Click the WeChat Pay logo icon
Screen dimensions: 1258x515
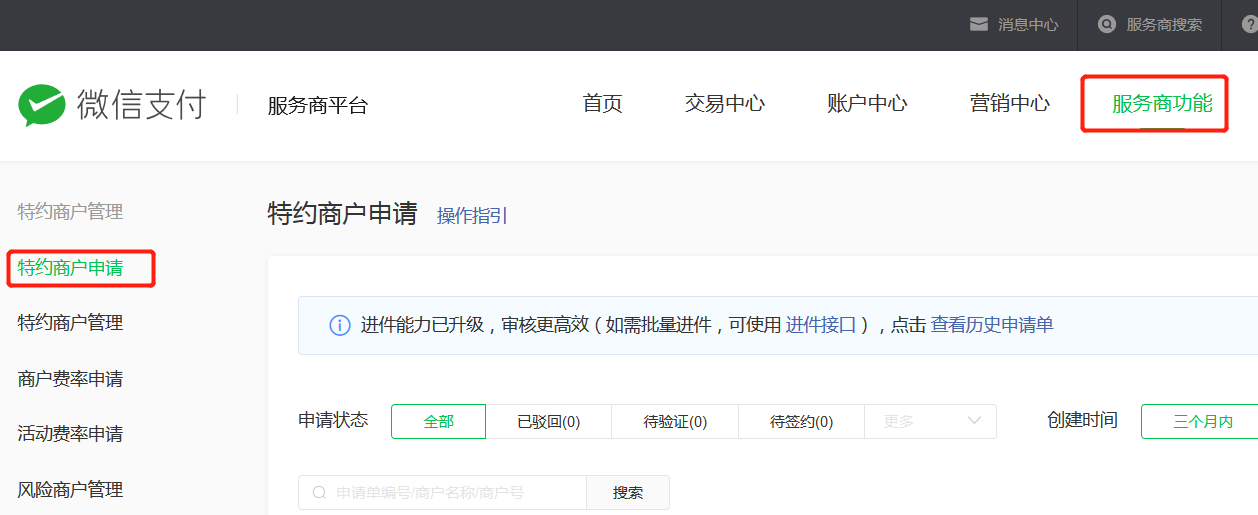tap(42, 105)
